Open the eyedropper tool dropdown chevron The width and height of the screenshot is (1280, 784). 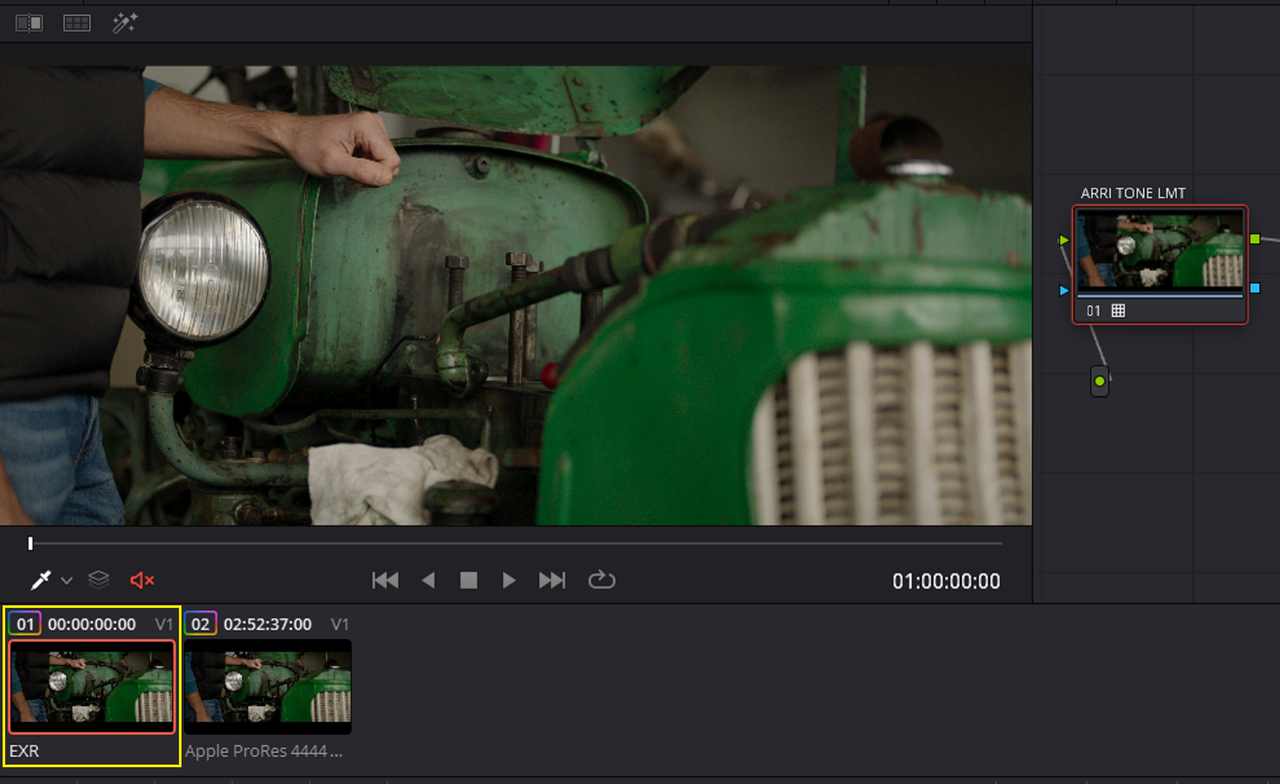[x=67, y=581]
